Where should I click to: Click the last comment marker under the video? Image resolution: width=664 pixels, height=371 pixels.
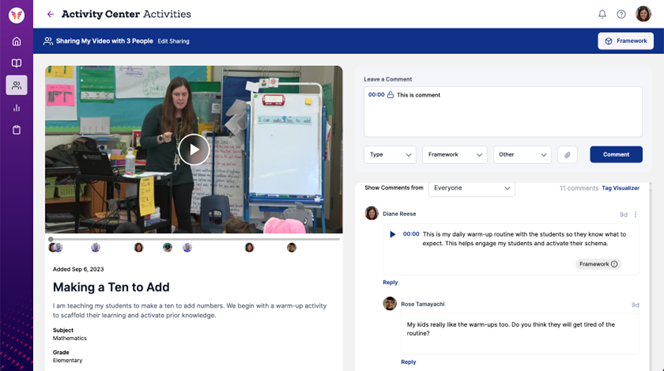click(291, 247)
